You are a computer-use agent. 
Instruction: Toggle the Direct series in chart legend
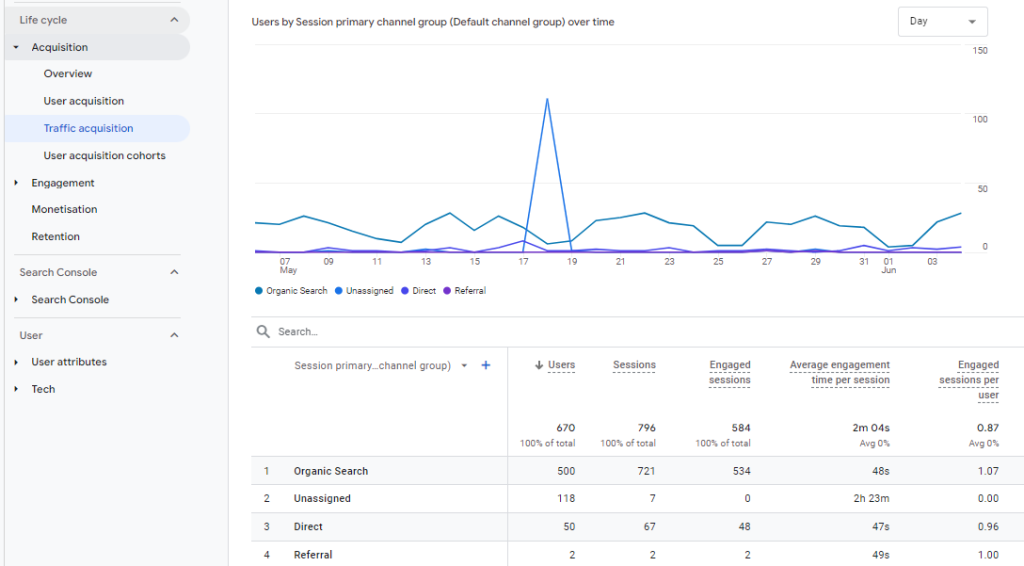[x=406, y=291]
